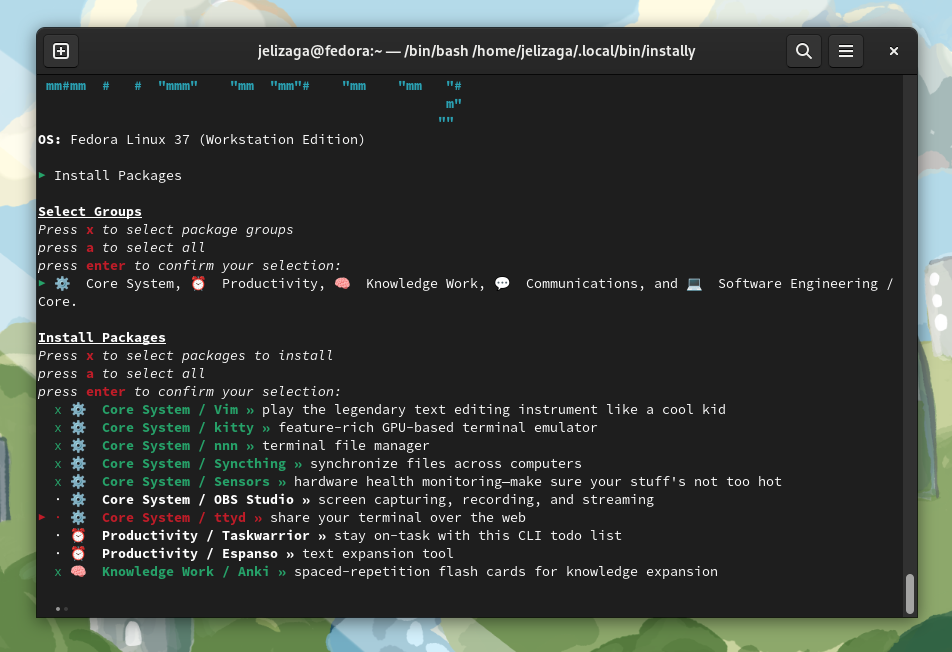Screen dimensions: 952x652
Task: Toggle the ttyd package selection dot
Action: (x=58, y=518)
